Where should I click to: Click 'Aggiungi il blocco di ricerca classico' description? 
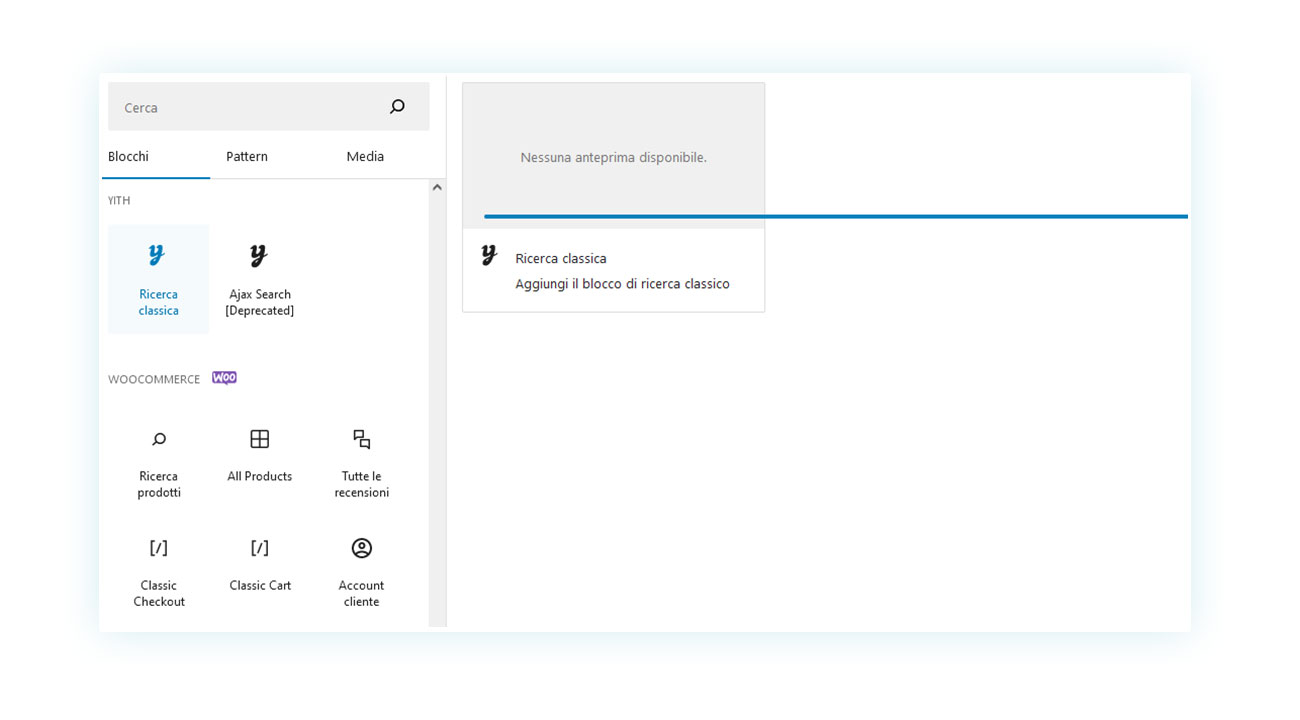(x=622, y=284)
